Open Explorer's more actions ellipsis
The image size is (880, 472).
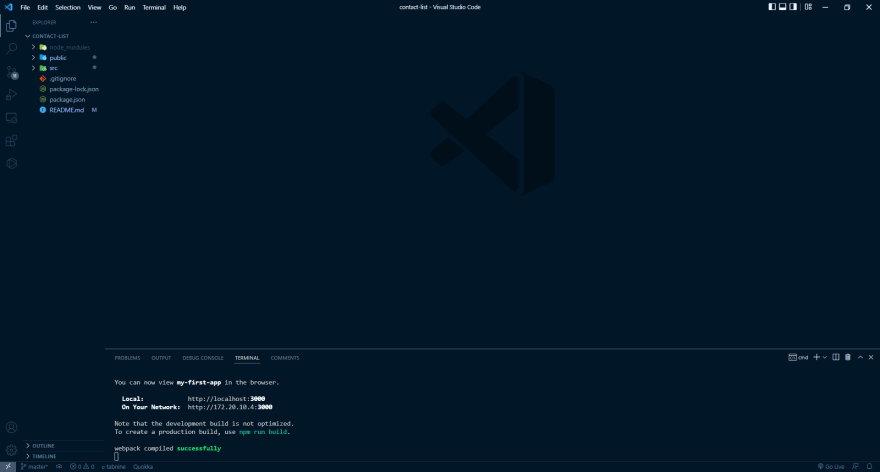tap(94, 22)
